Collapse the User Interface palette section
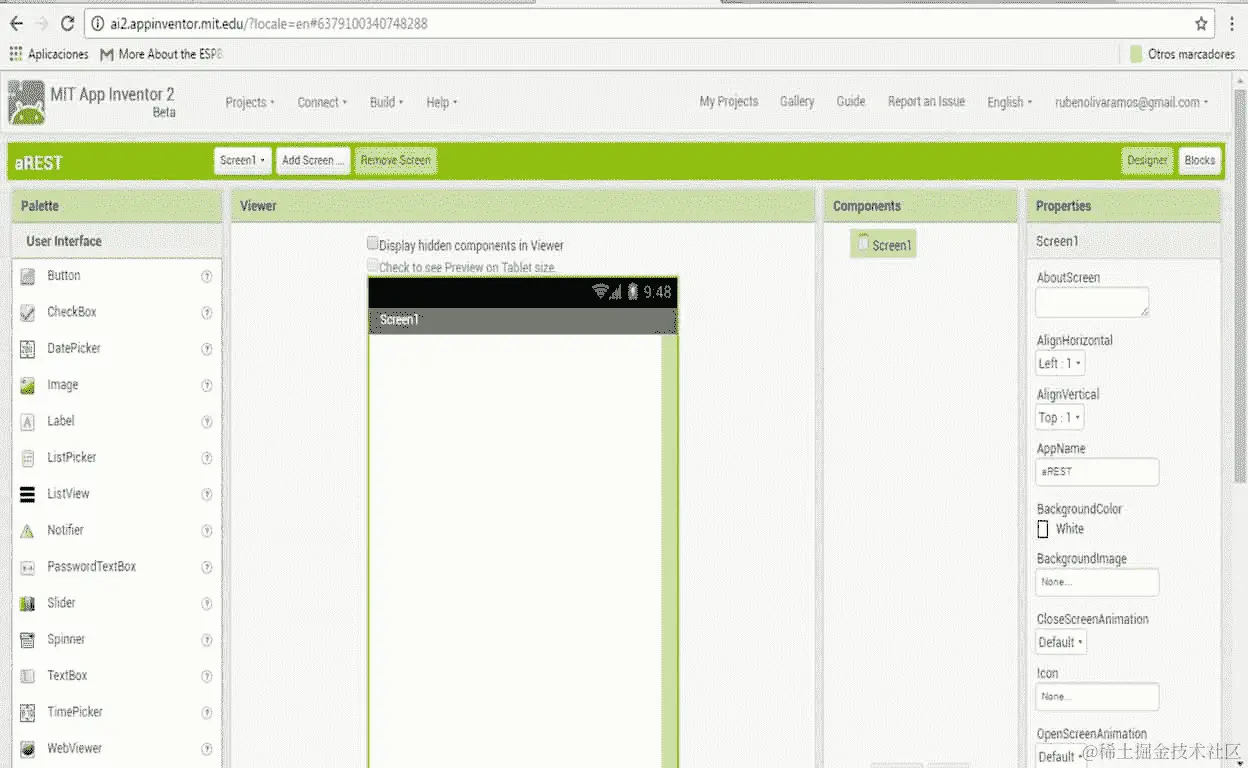The height and width of the screenshot is (768, 1248). coord(117,241)
